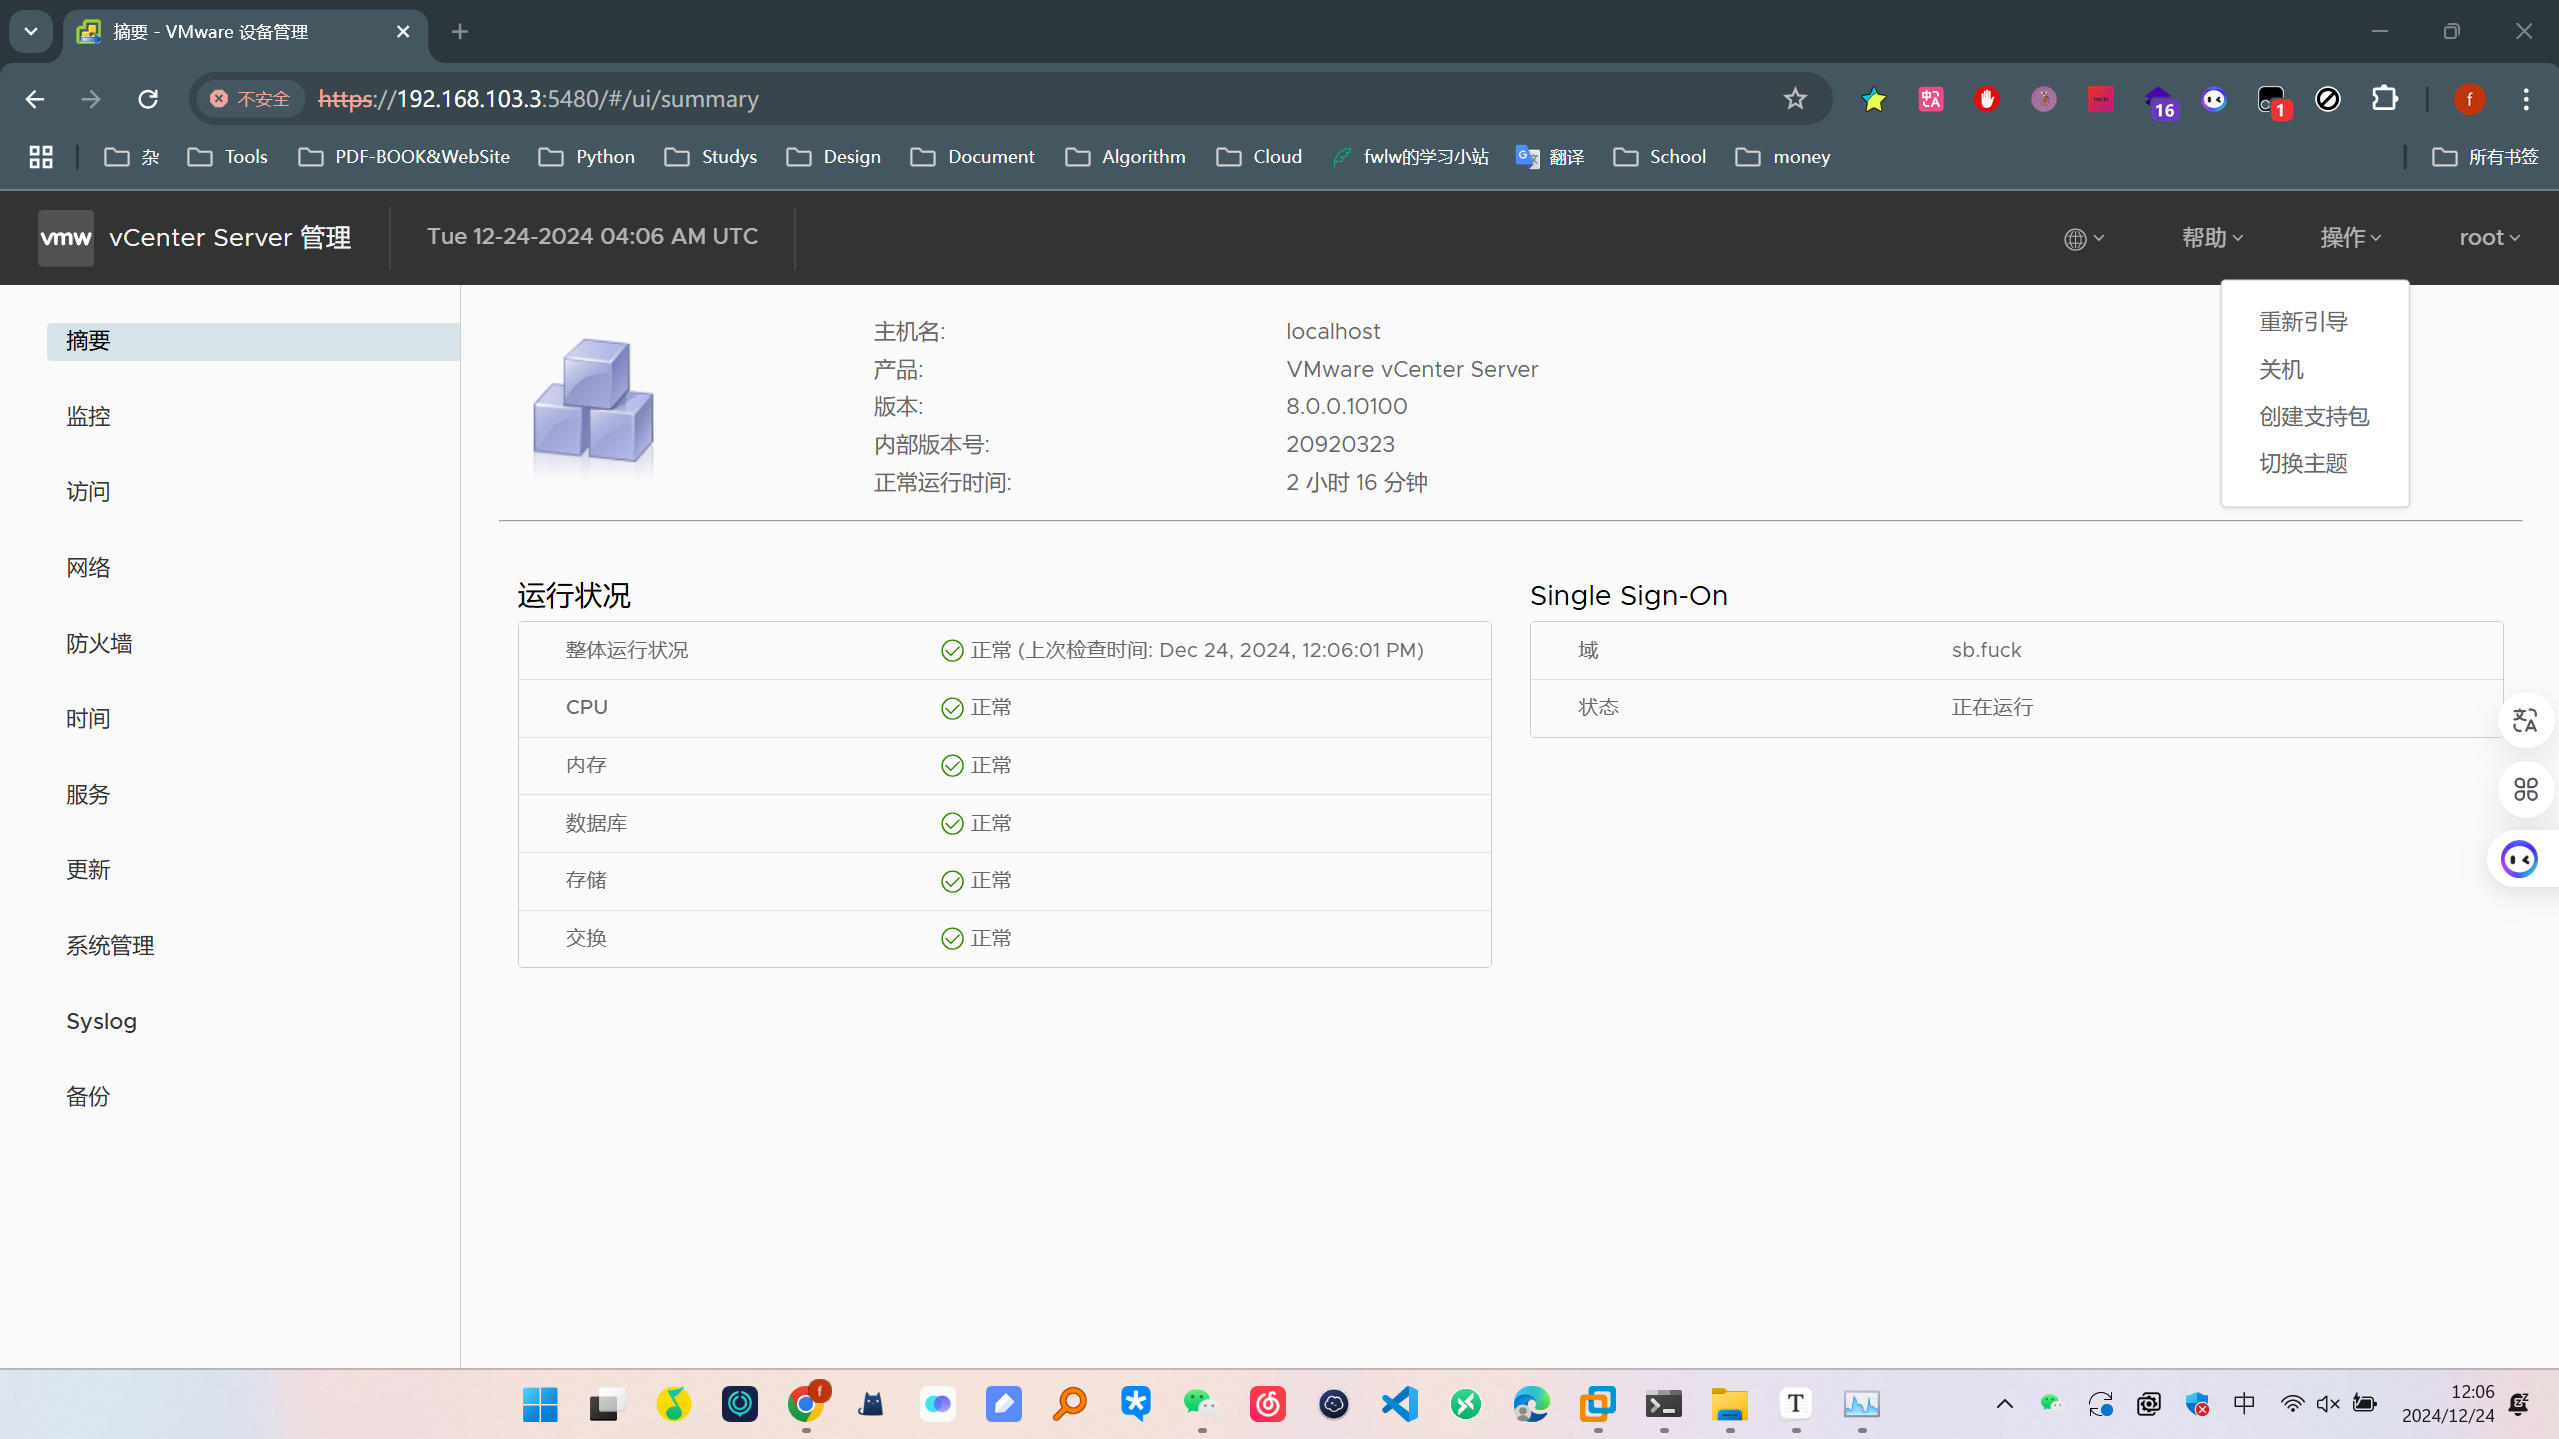Open the Cloud bookmark folder
Screen dimensions: 2559x1439
[1260, 157]
